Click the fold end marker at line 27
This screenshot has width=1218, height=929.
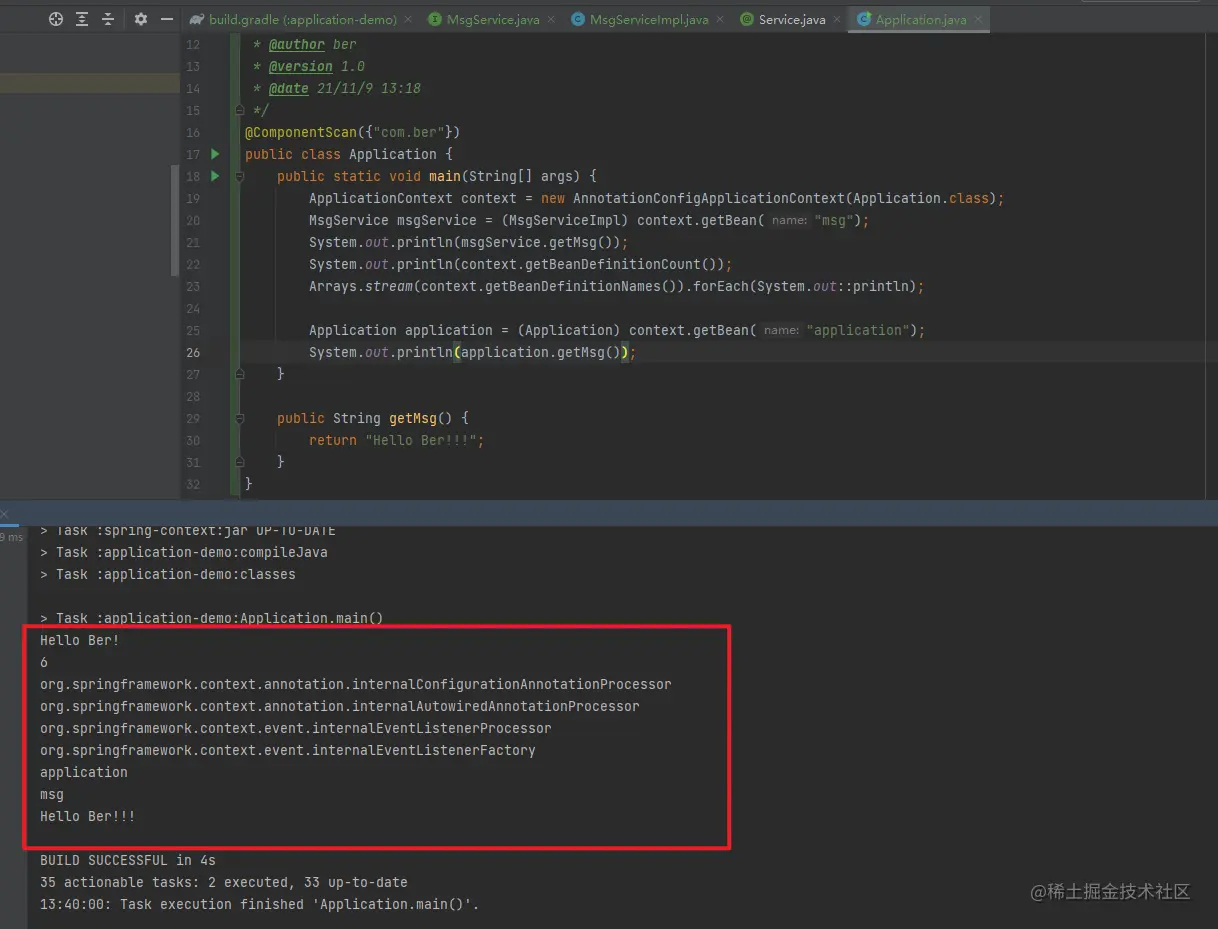point(239,374)
